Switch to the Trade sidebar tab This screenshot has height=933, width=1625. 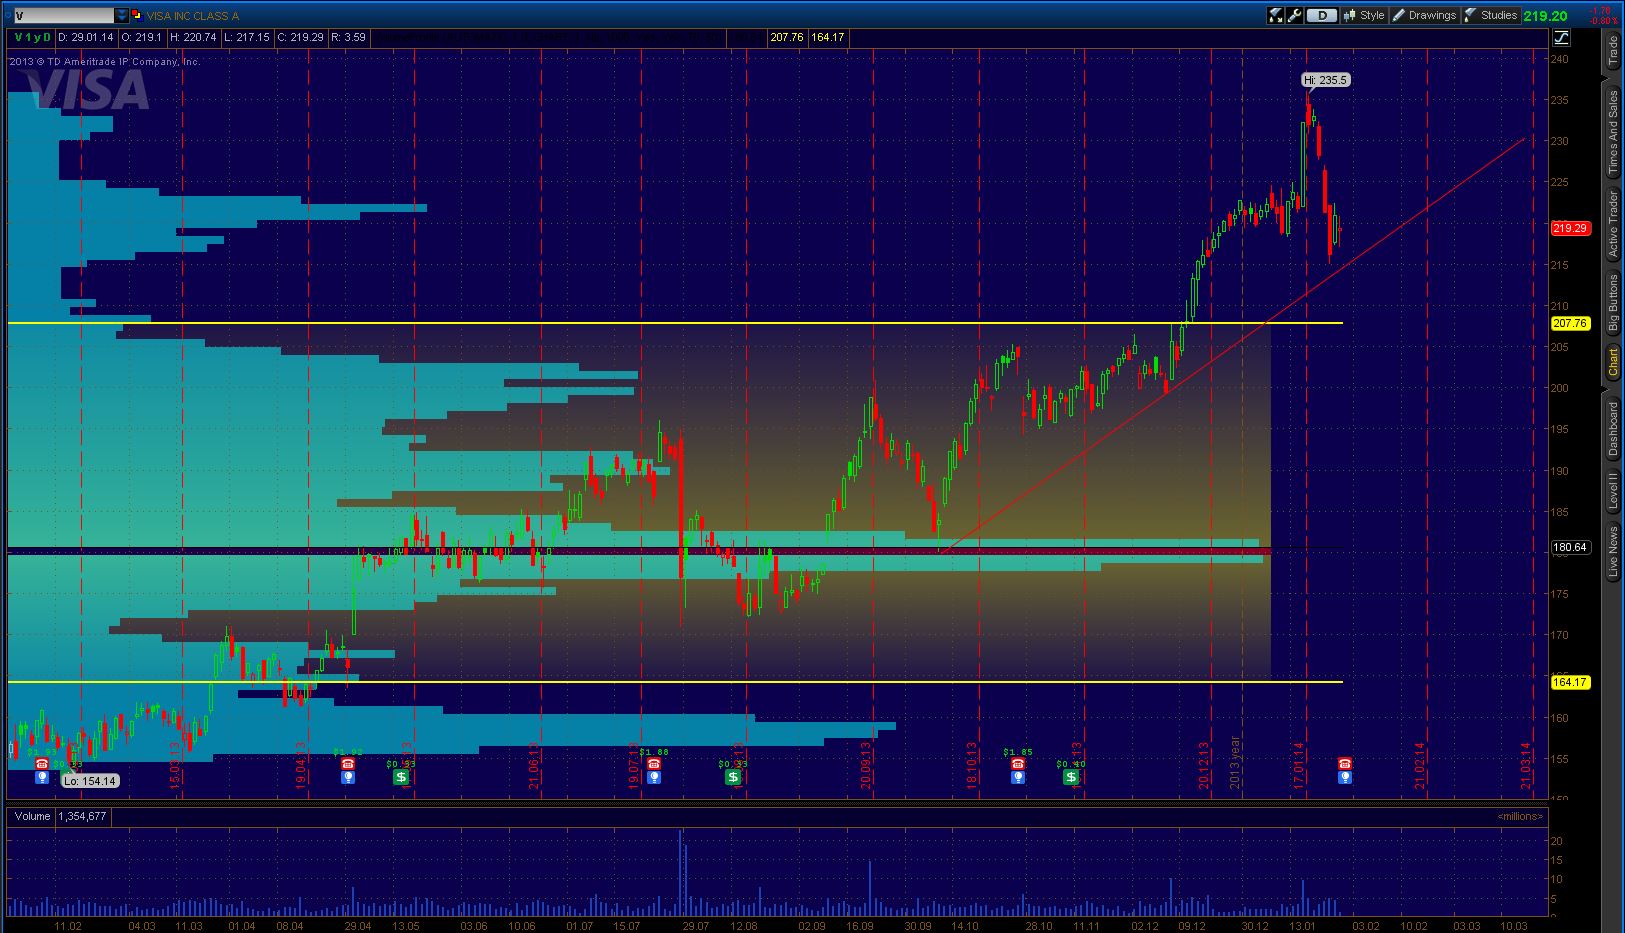pyautogui.click(x=1612, y=51)
